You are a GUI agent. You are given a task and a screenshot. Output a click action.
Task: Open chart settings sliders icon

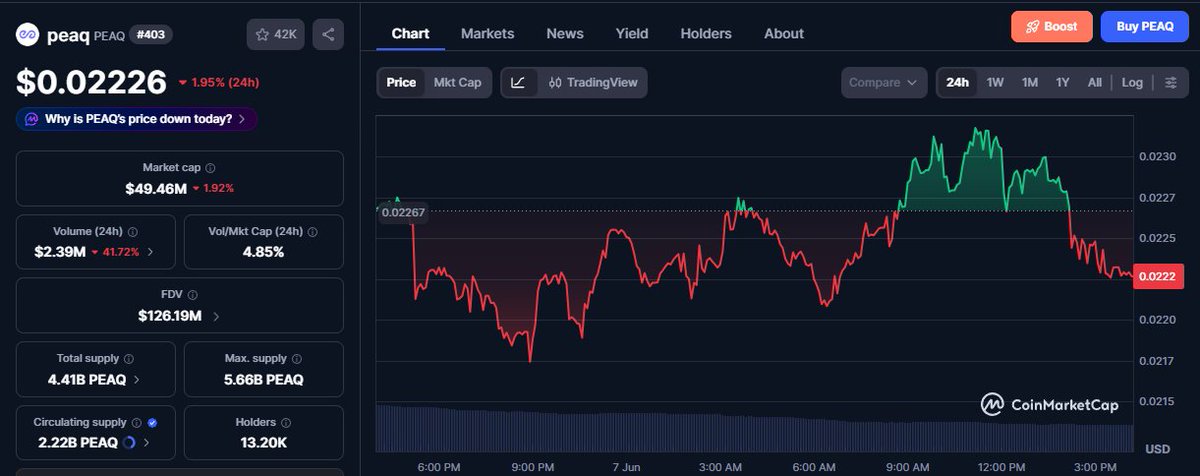click(1170, 82)
